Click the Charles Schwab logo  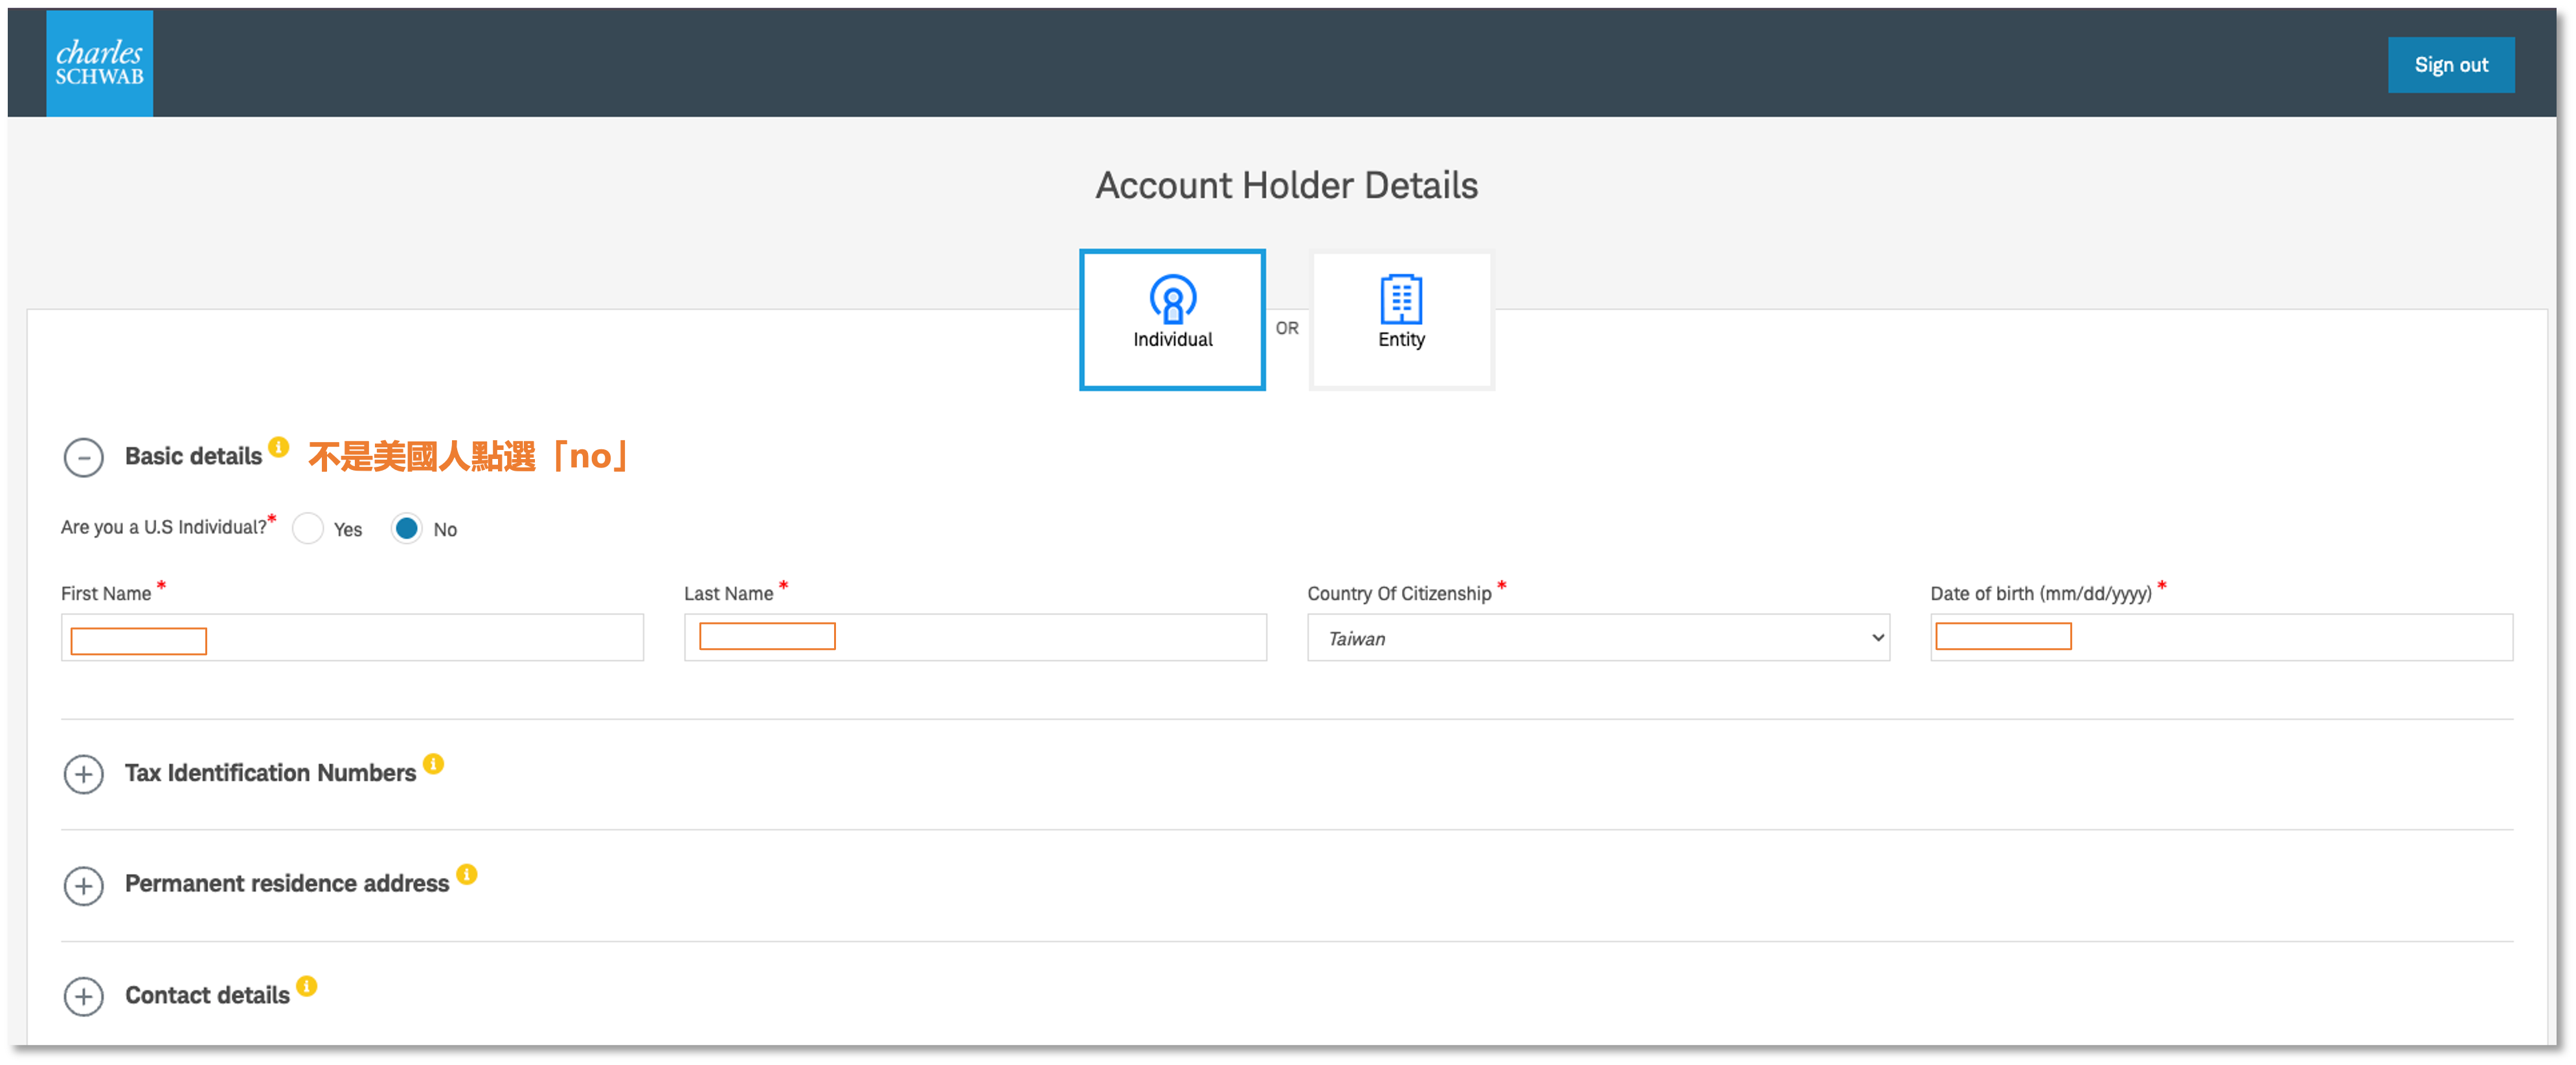99,63
